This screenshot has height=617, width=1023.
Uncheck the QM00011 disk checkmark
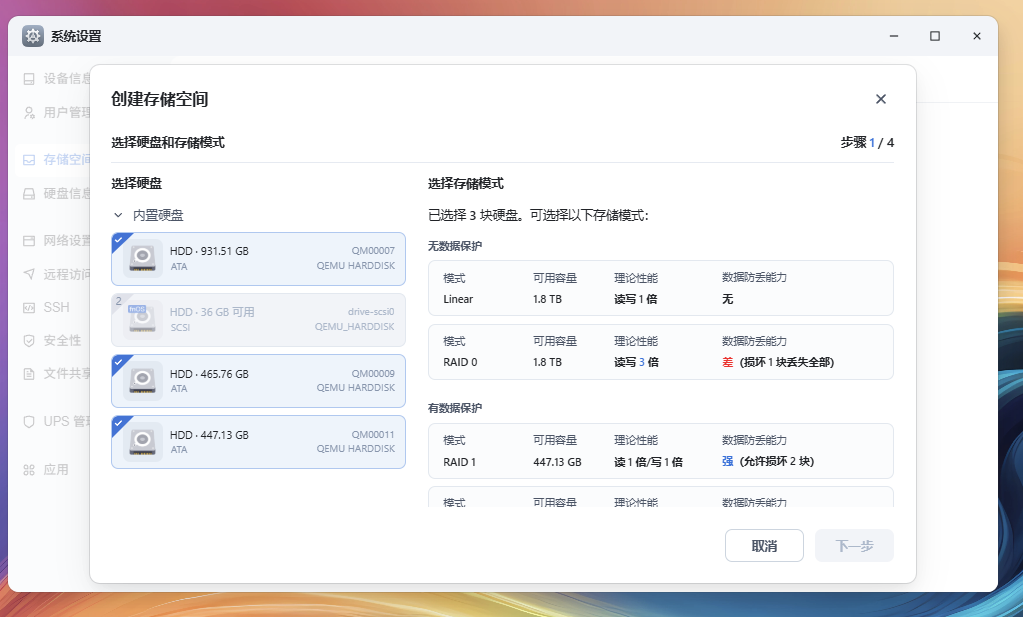(118, 422)
